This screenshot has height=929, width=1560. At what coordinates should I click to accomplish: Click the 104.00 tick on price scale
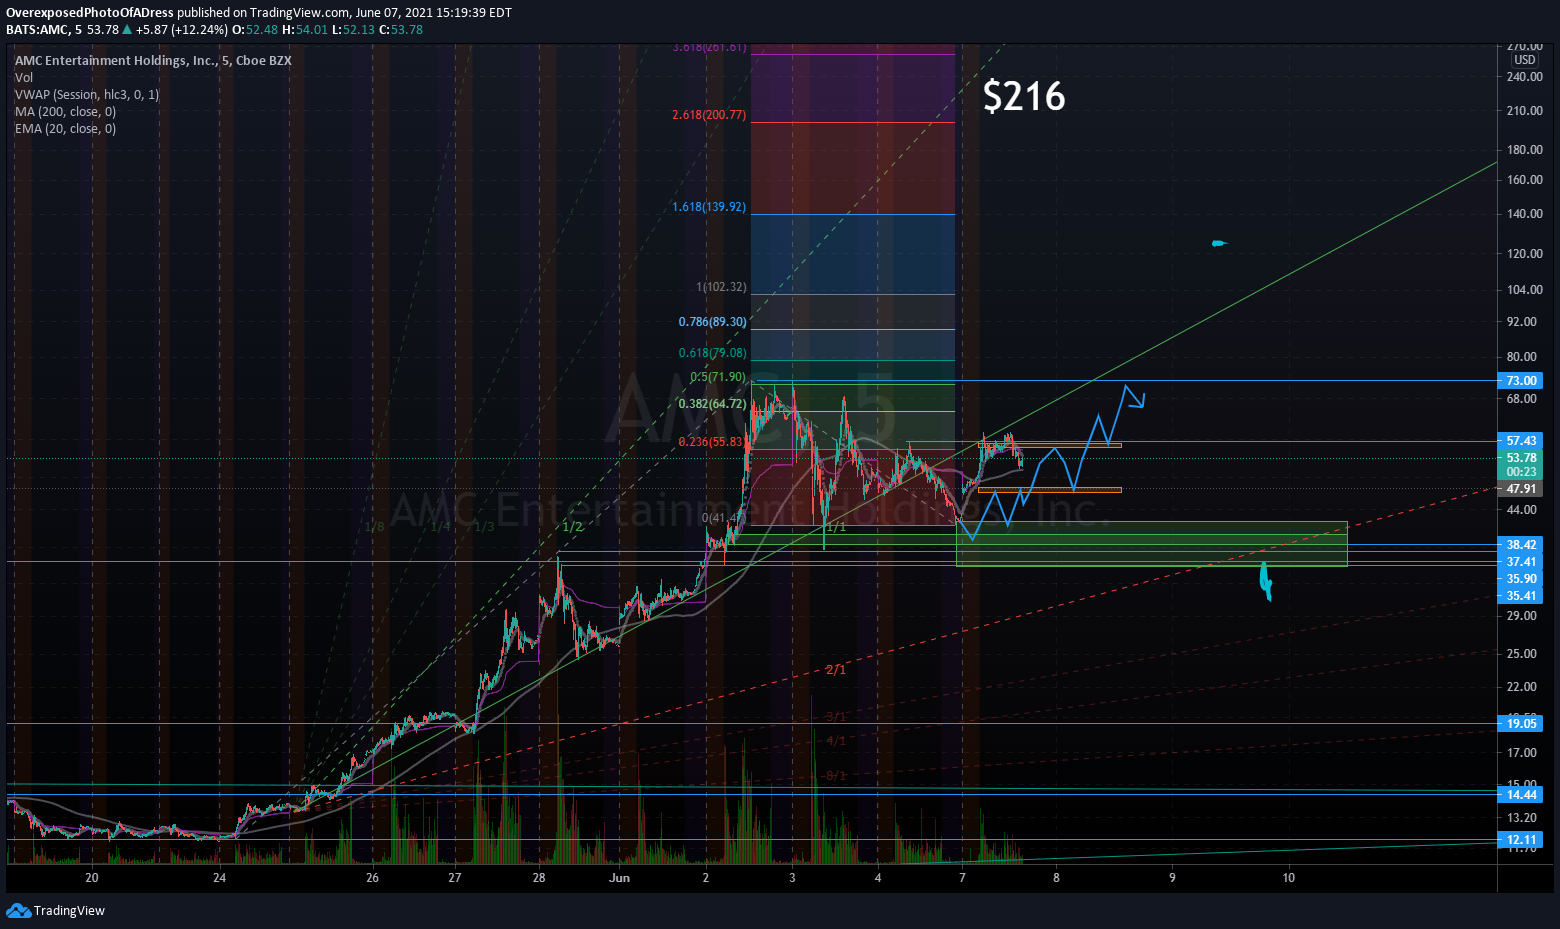[1524, 290]
